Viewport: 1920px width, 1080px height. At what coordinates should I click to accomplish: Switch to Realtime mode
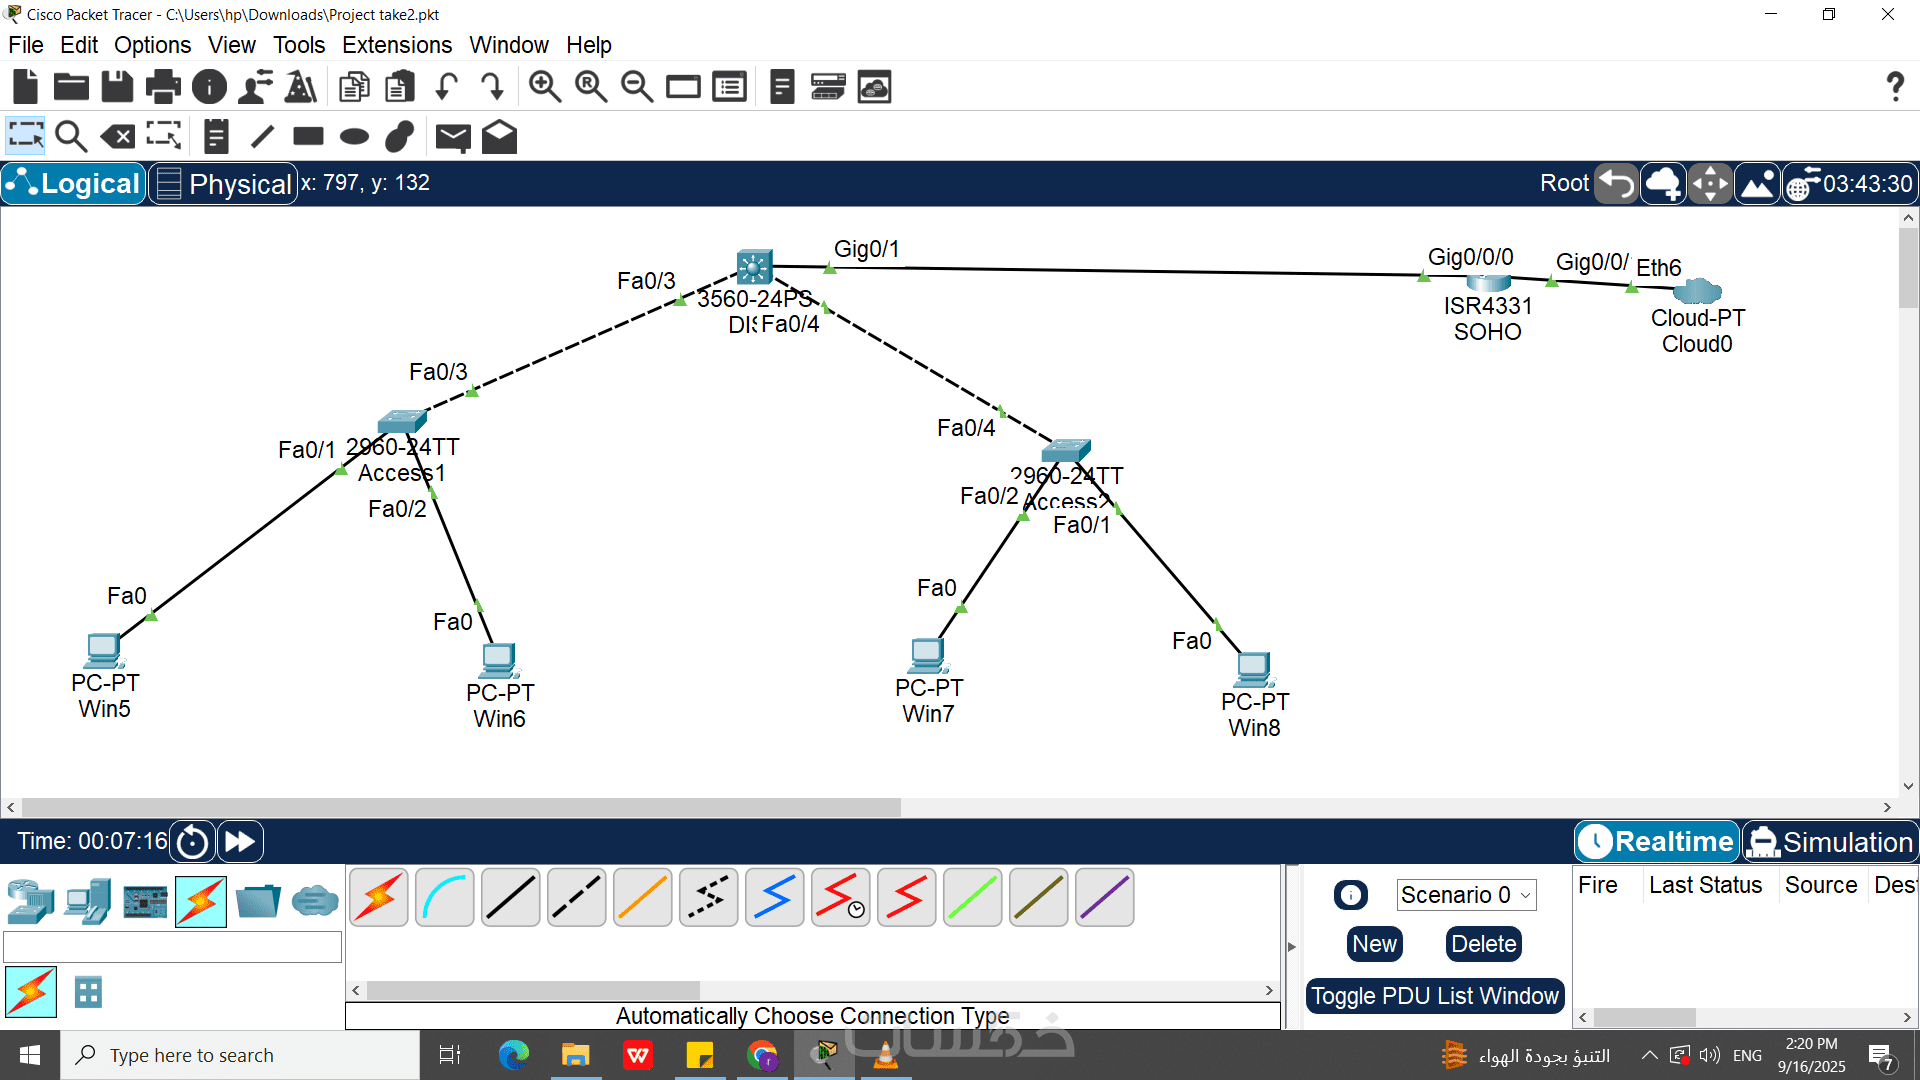tap(1657, 842)
